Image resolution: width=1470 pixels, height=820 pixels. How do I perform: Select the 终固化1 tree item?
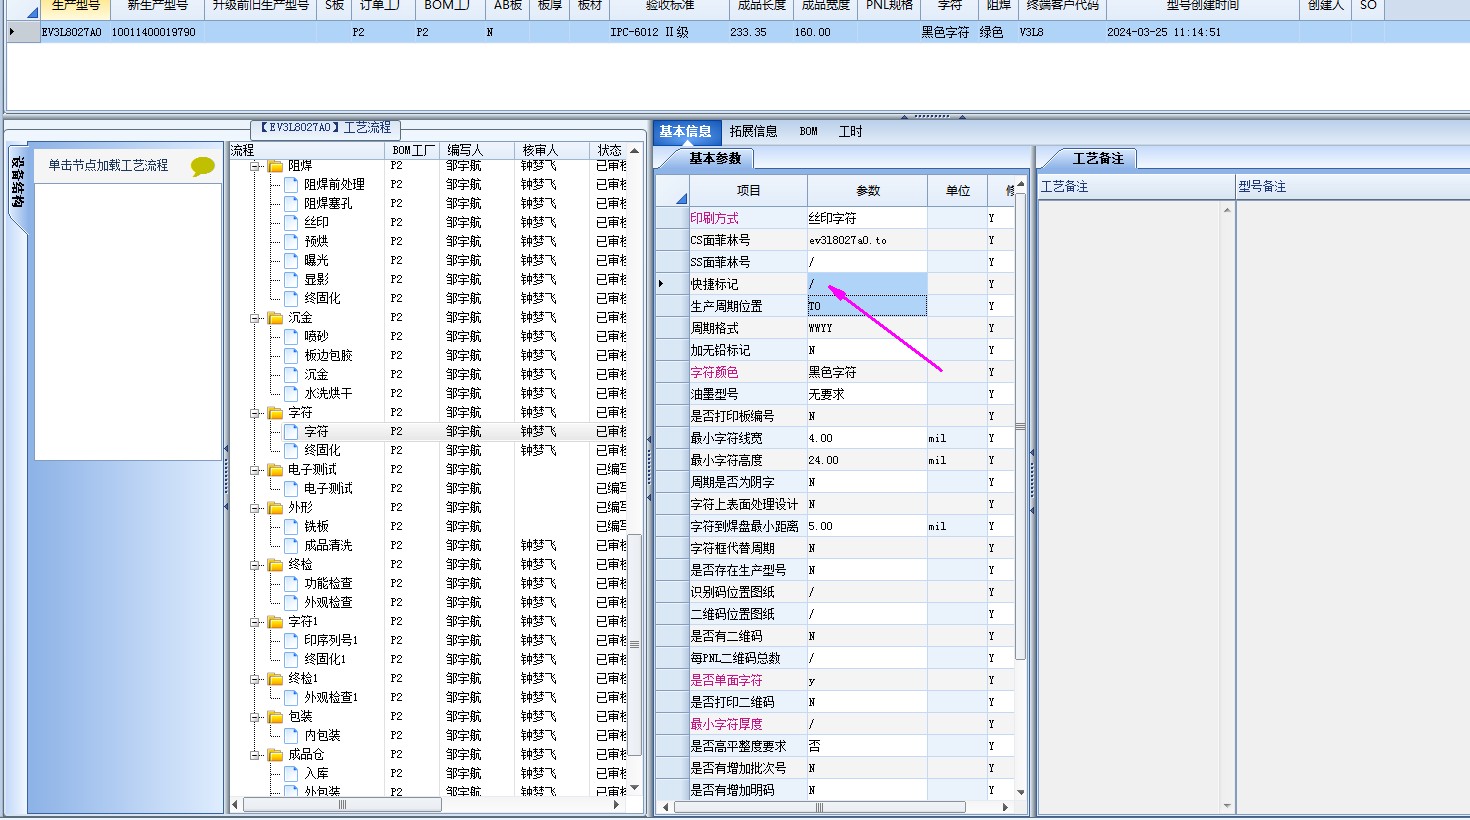(325, 660)
